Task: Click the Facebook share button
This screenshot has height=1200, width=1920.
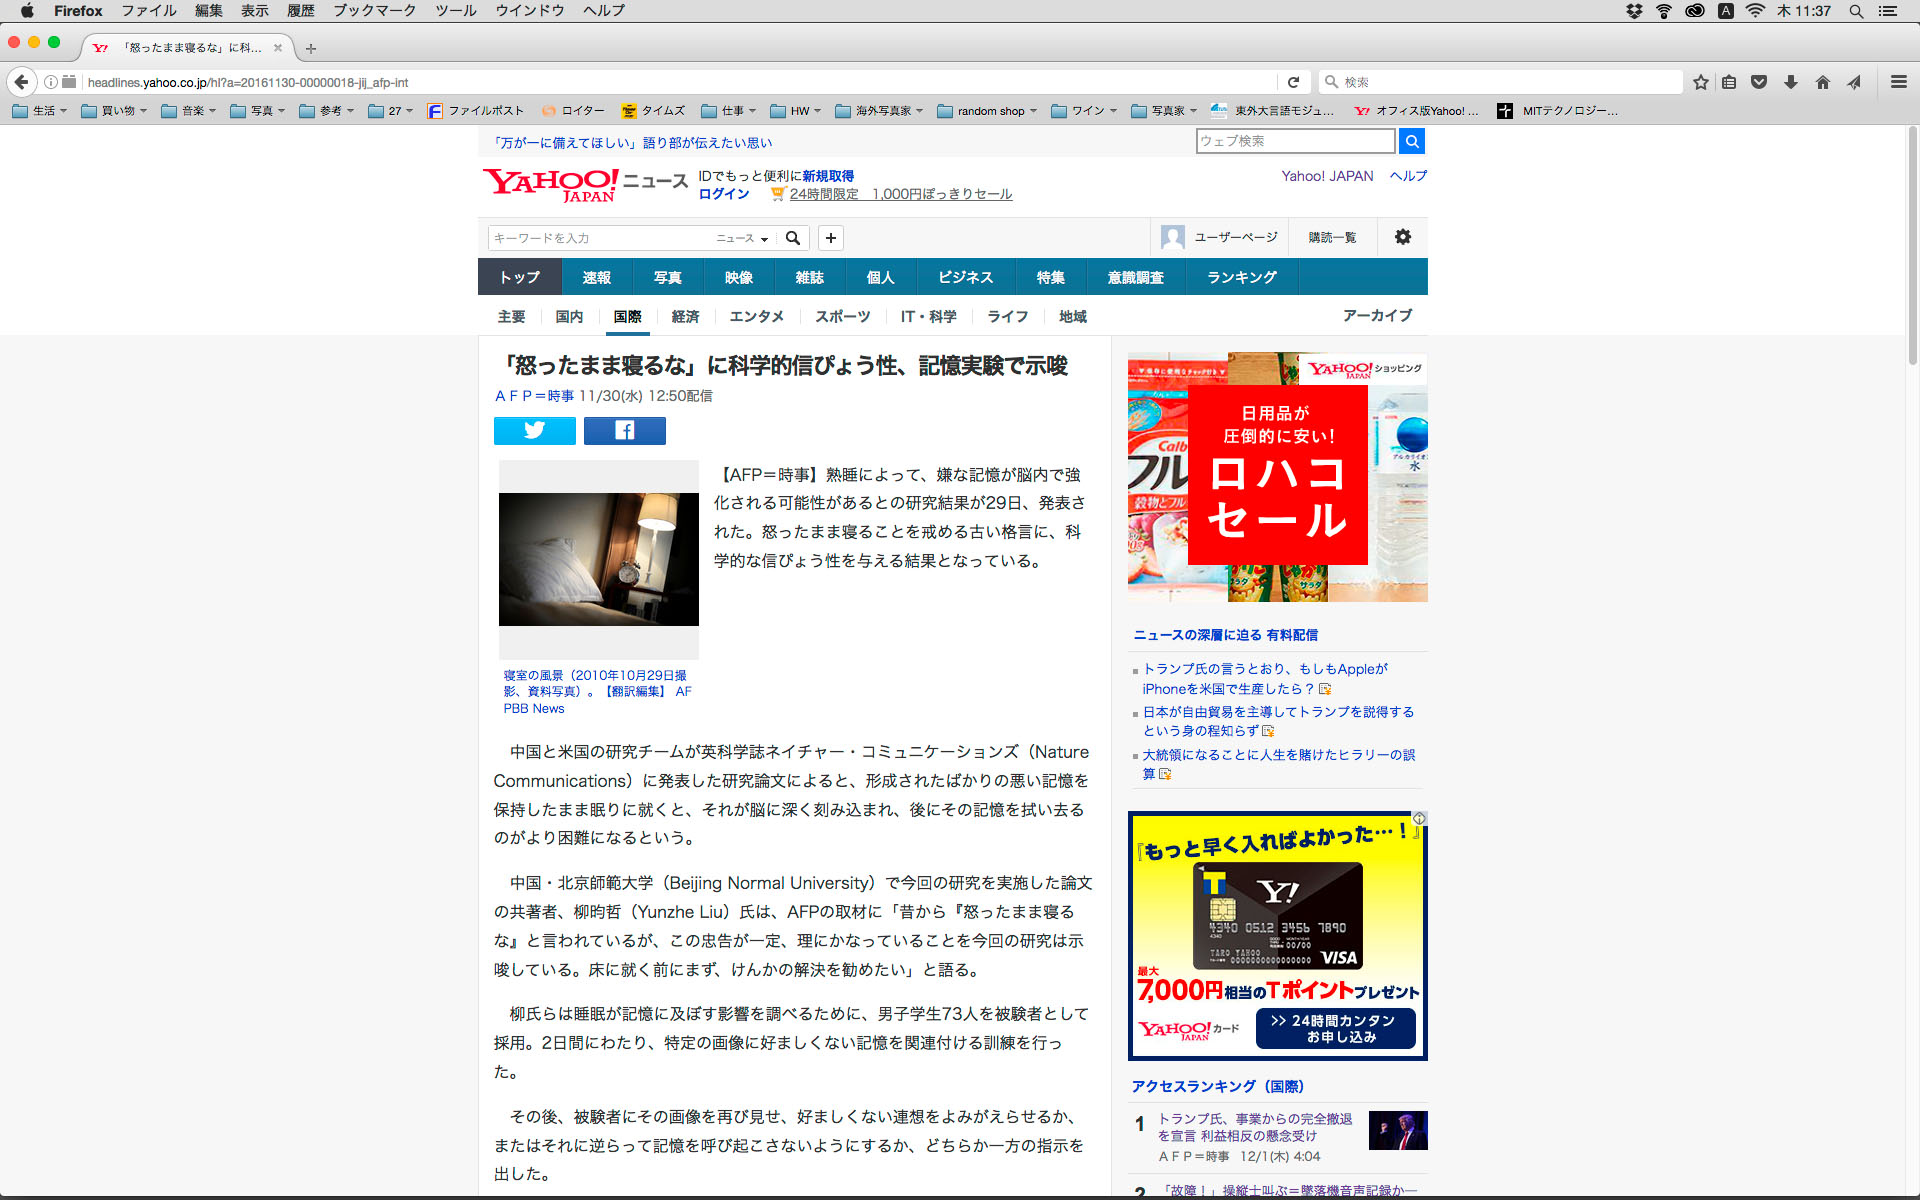Action: pos(624,430)
